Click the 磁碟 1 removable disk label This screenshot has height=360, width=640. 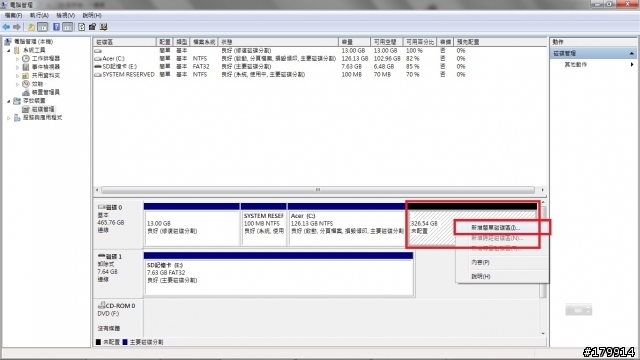click(118, 273)
